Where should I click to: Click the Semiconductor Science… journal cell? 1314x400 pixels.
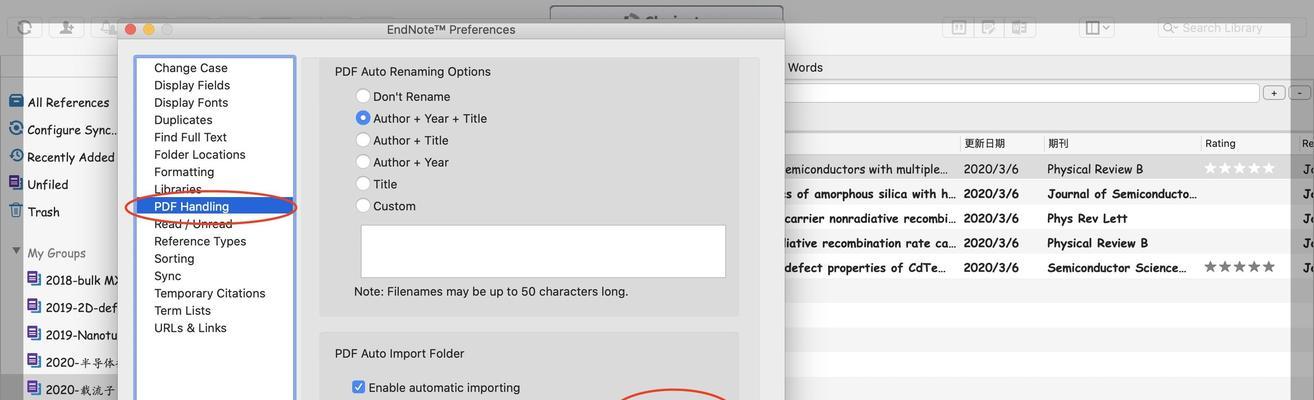1117,267
